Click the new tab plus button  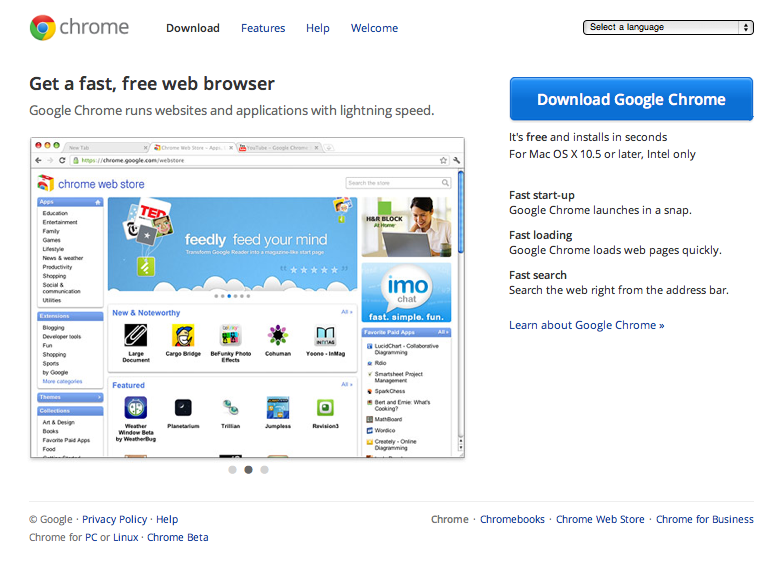point(329,148)
